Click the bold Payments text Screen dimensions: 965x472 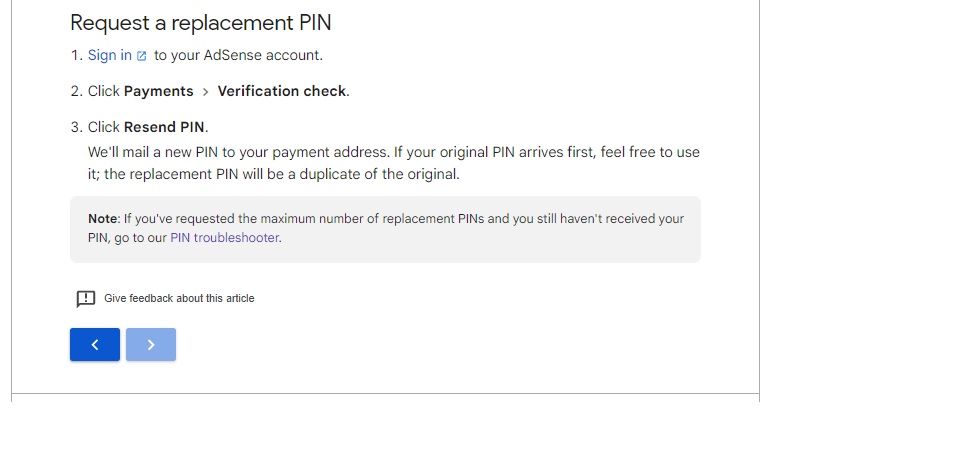(159, 91)
